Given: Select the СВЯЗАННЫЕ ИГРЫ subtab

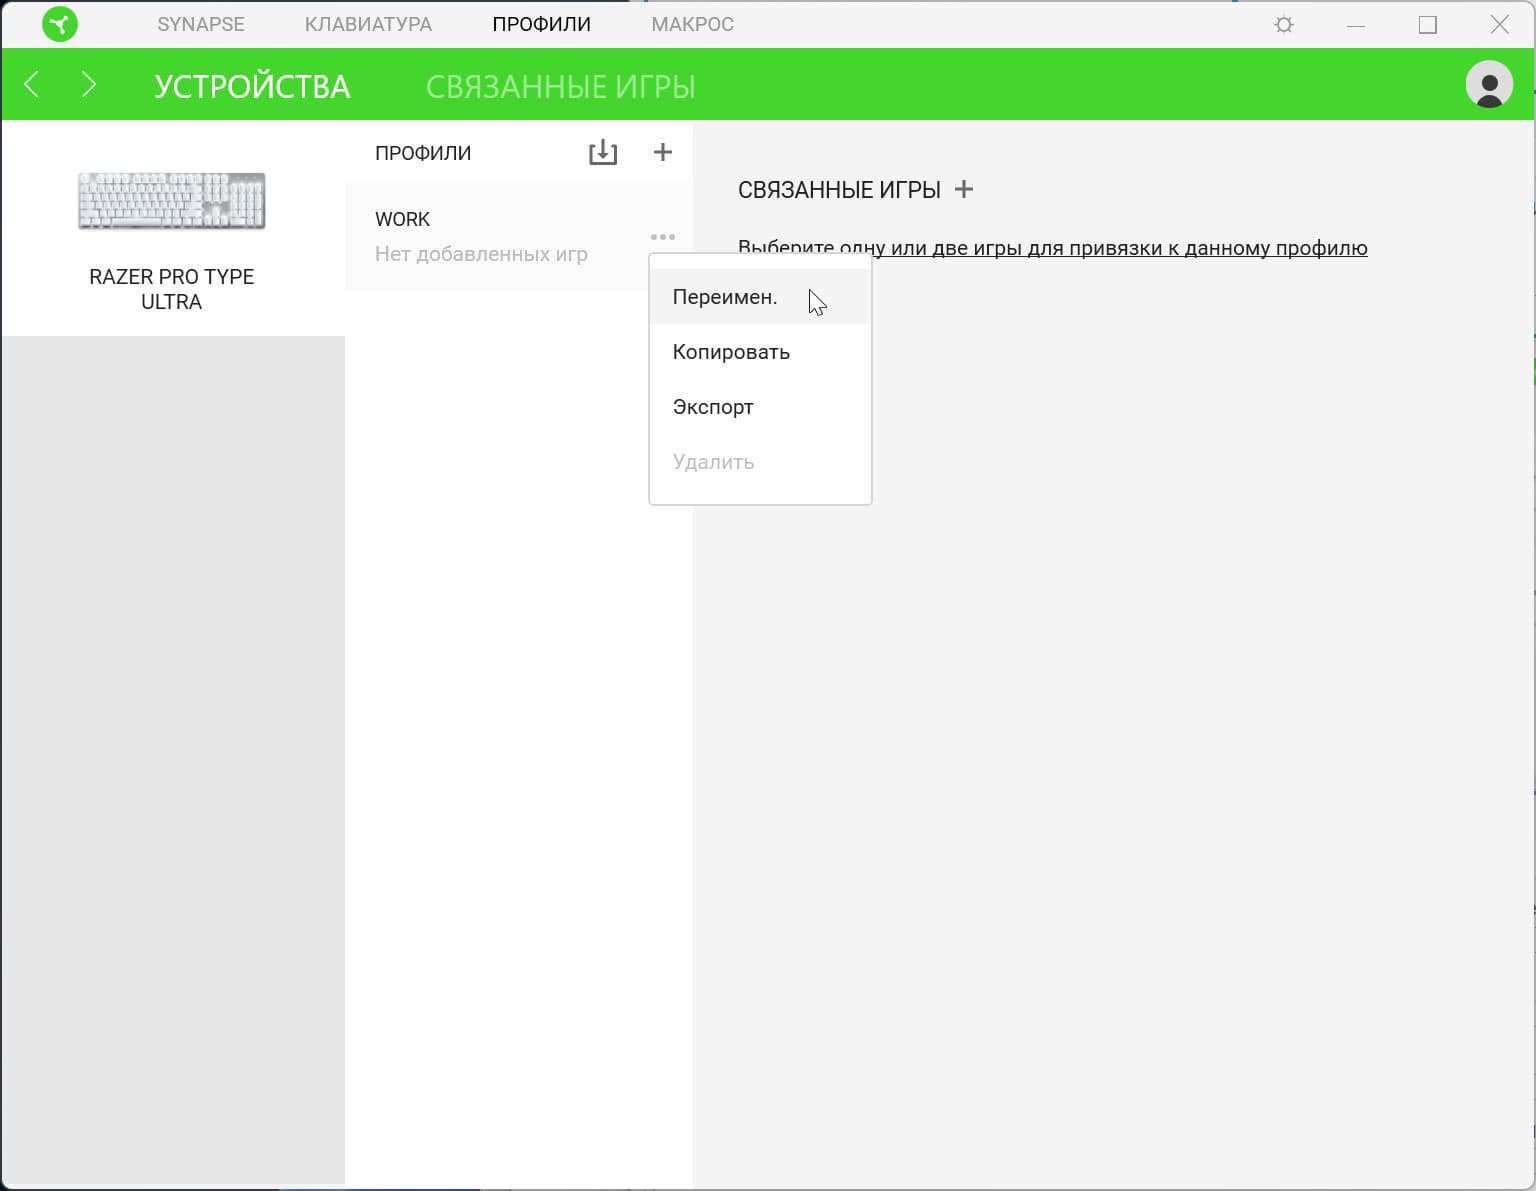Looking at the screenshot, I should point(560,87).
